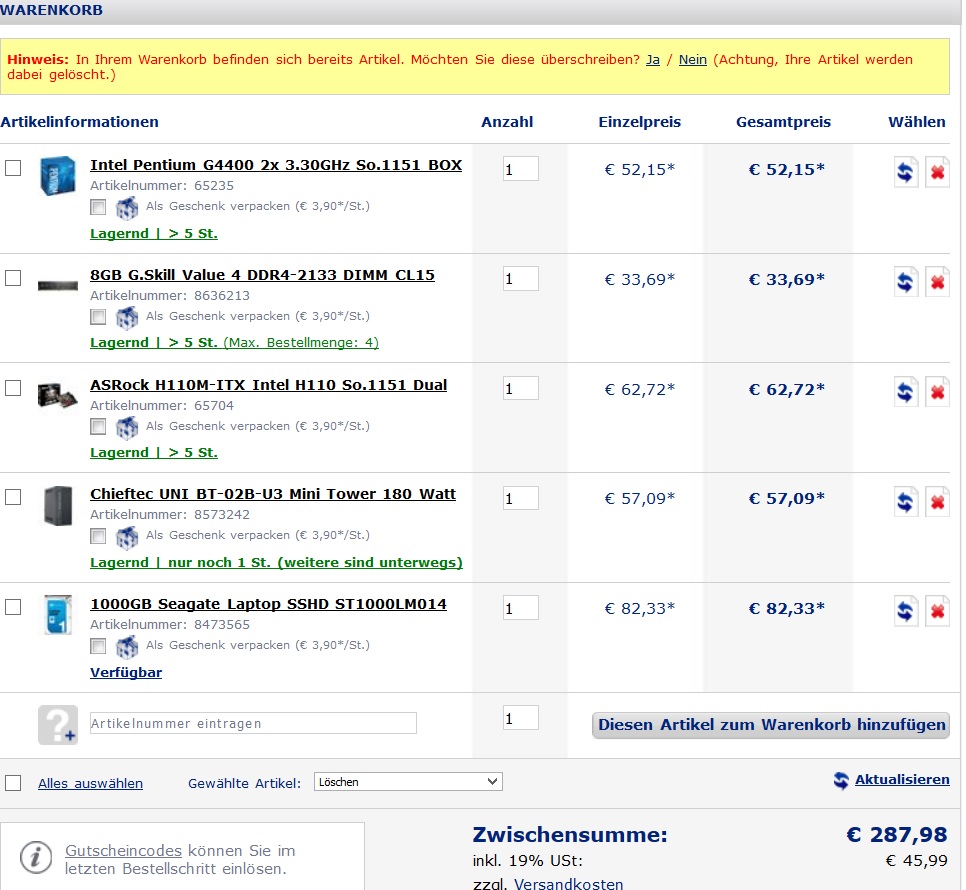Click the gift-wrap icon under G.Skill Value RAM
Image resolution: width=966 pixels, height=890 pixels.
pos(127,317)
